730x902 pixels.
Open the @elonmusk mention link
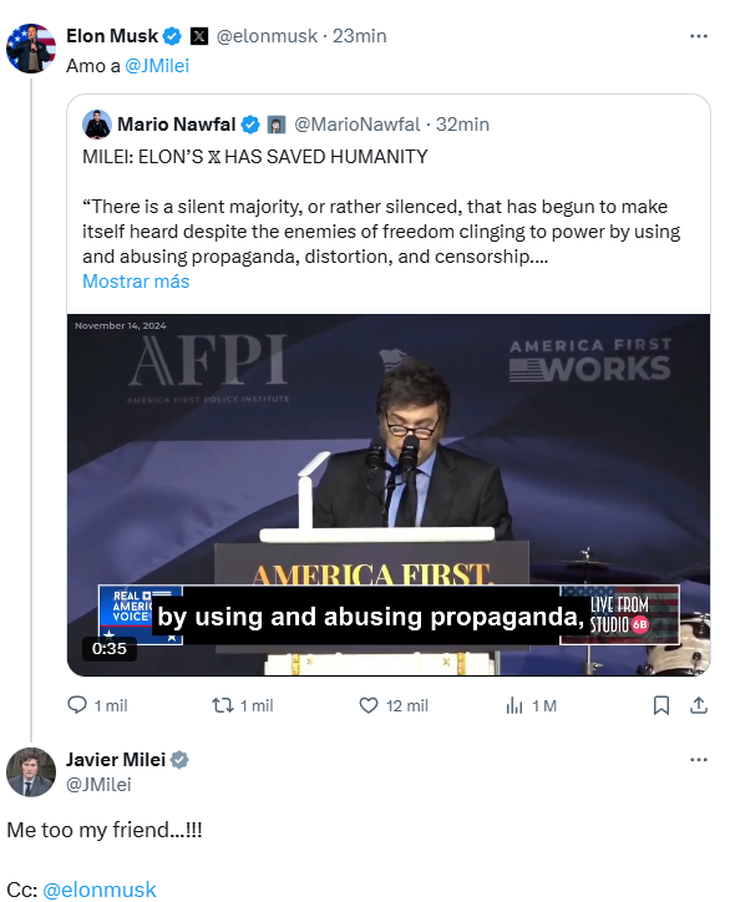pos(99,889)
